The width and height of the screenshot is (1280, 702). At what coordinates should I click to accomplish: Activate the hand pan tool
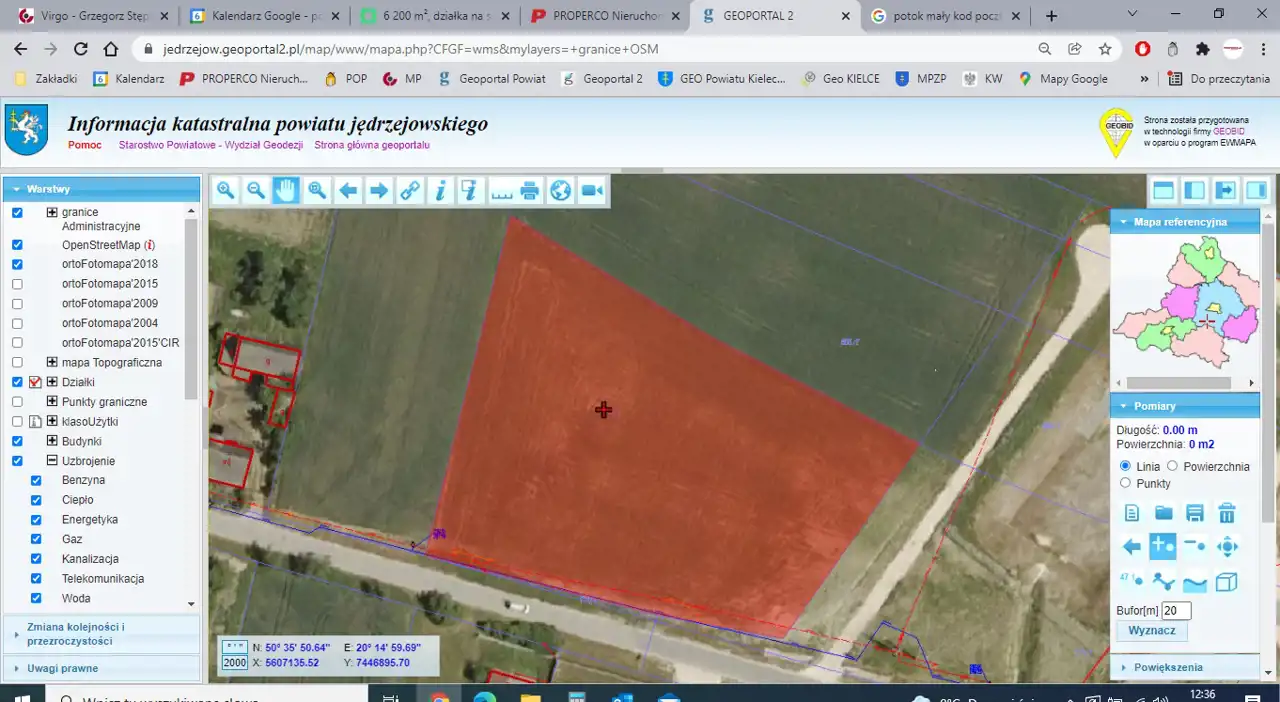287,191
